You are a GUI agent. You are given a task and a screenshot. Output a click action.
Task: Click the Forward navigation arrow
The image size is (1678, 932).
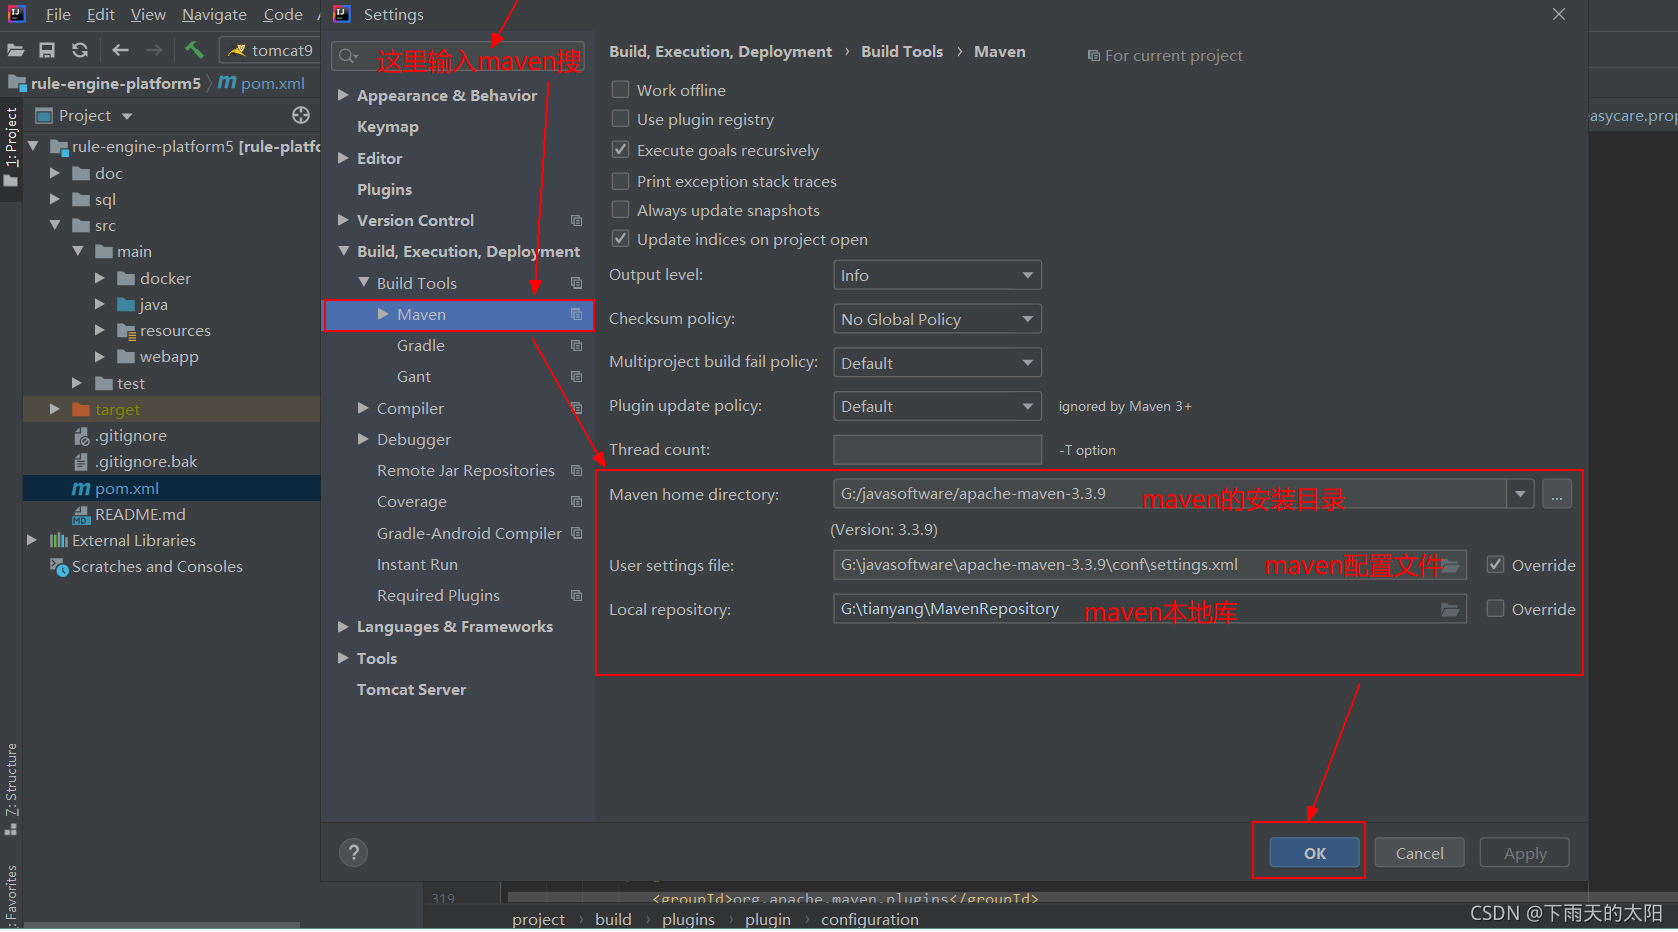click(154, 50)
